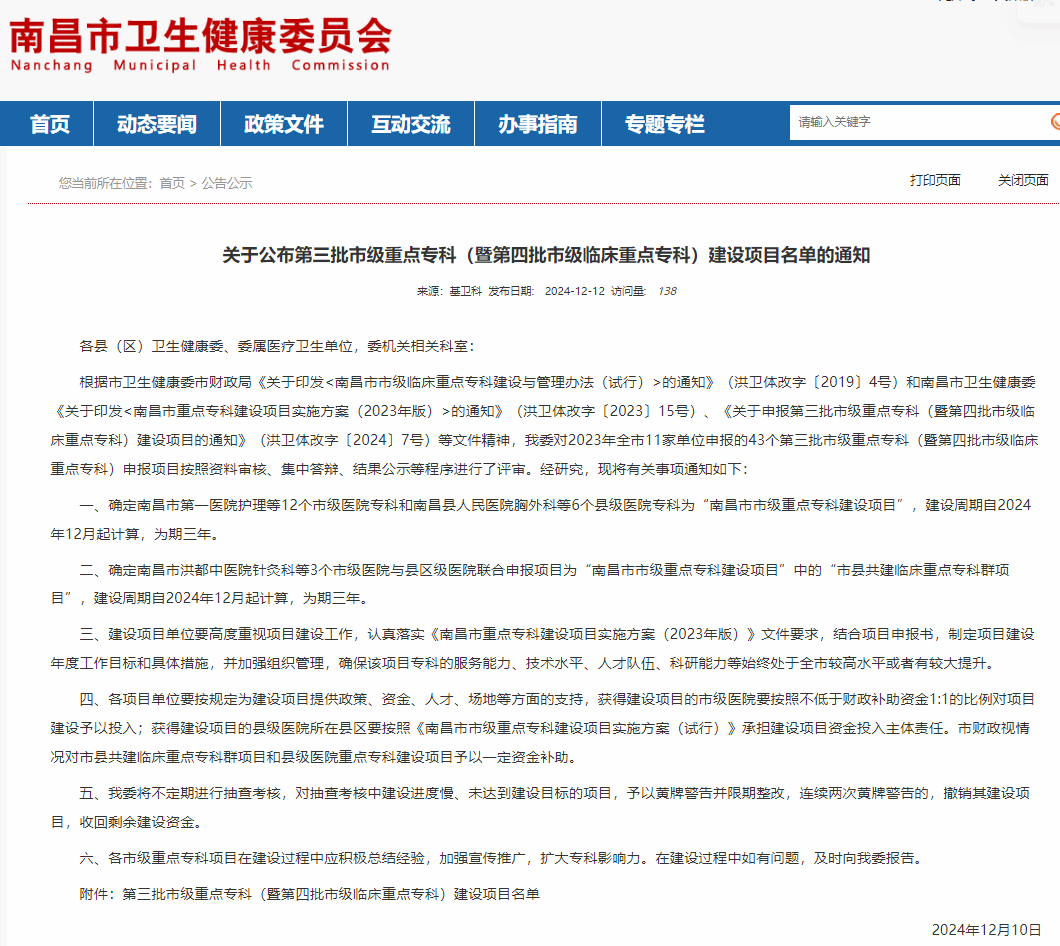Viewport: 1060px width, 946px height.
Task: Click the 打印页面 link
Action: 935,180
